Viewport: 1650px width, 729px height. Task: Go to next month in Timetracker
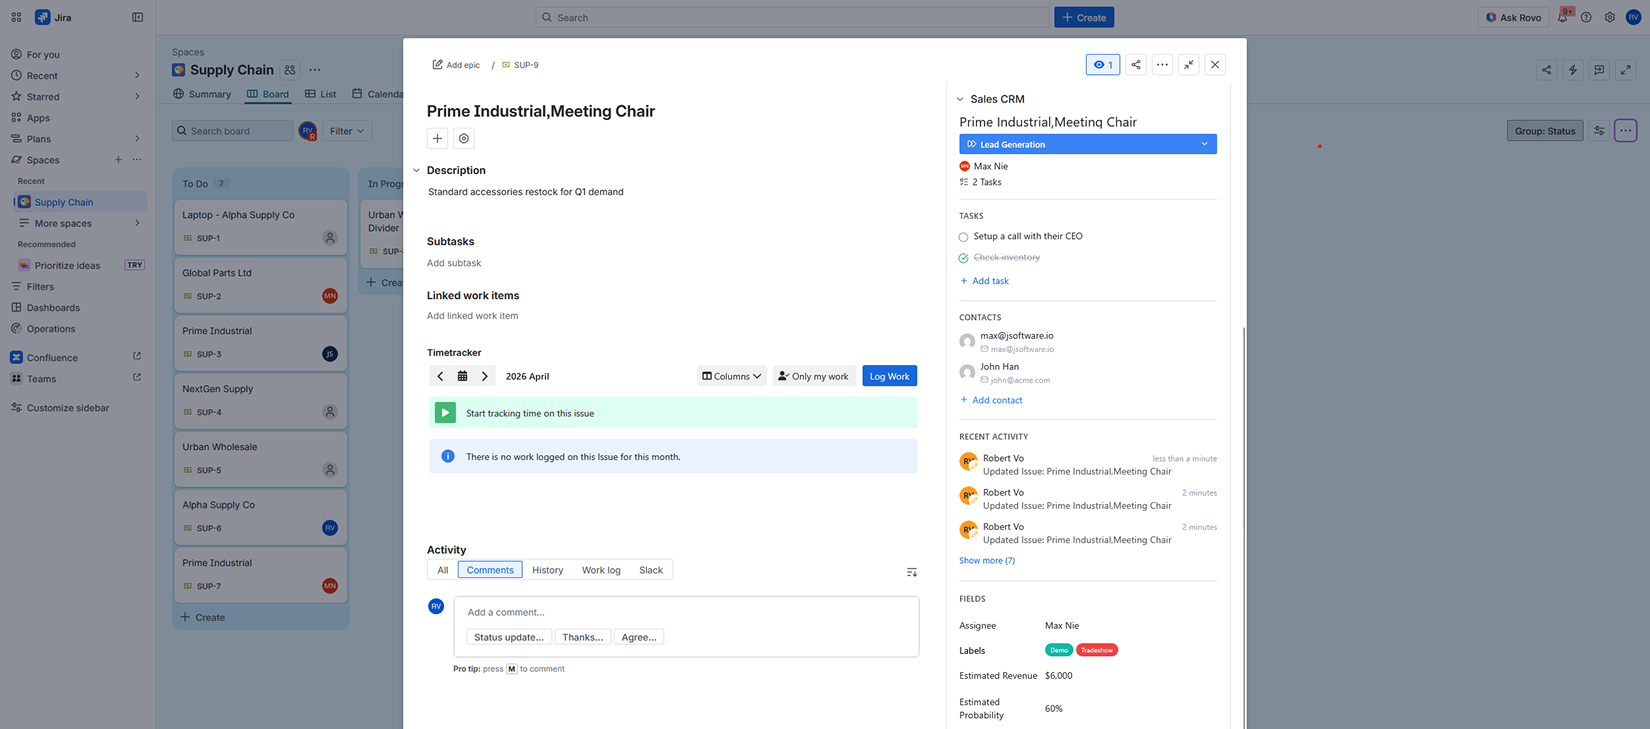485,376
